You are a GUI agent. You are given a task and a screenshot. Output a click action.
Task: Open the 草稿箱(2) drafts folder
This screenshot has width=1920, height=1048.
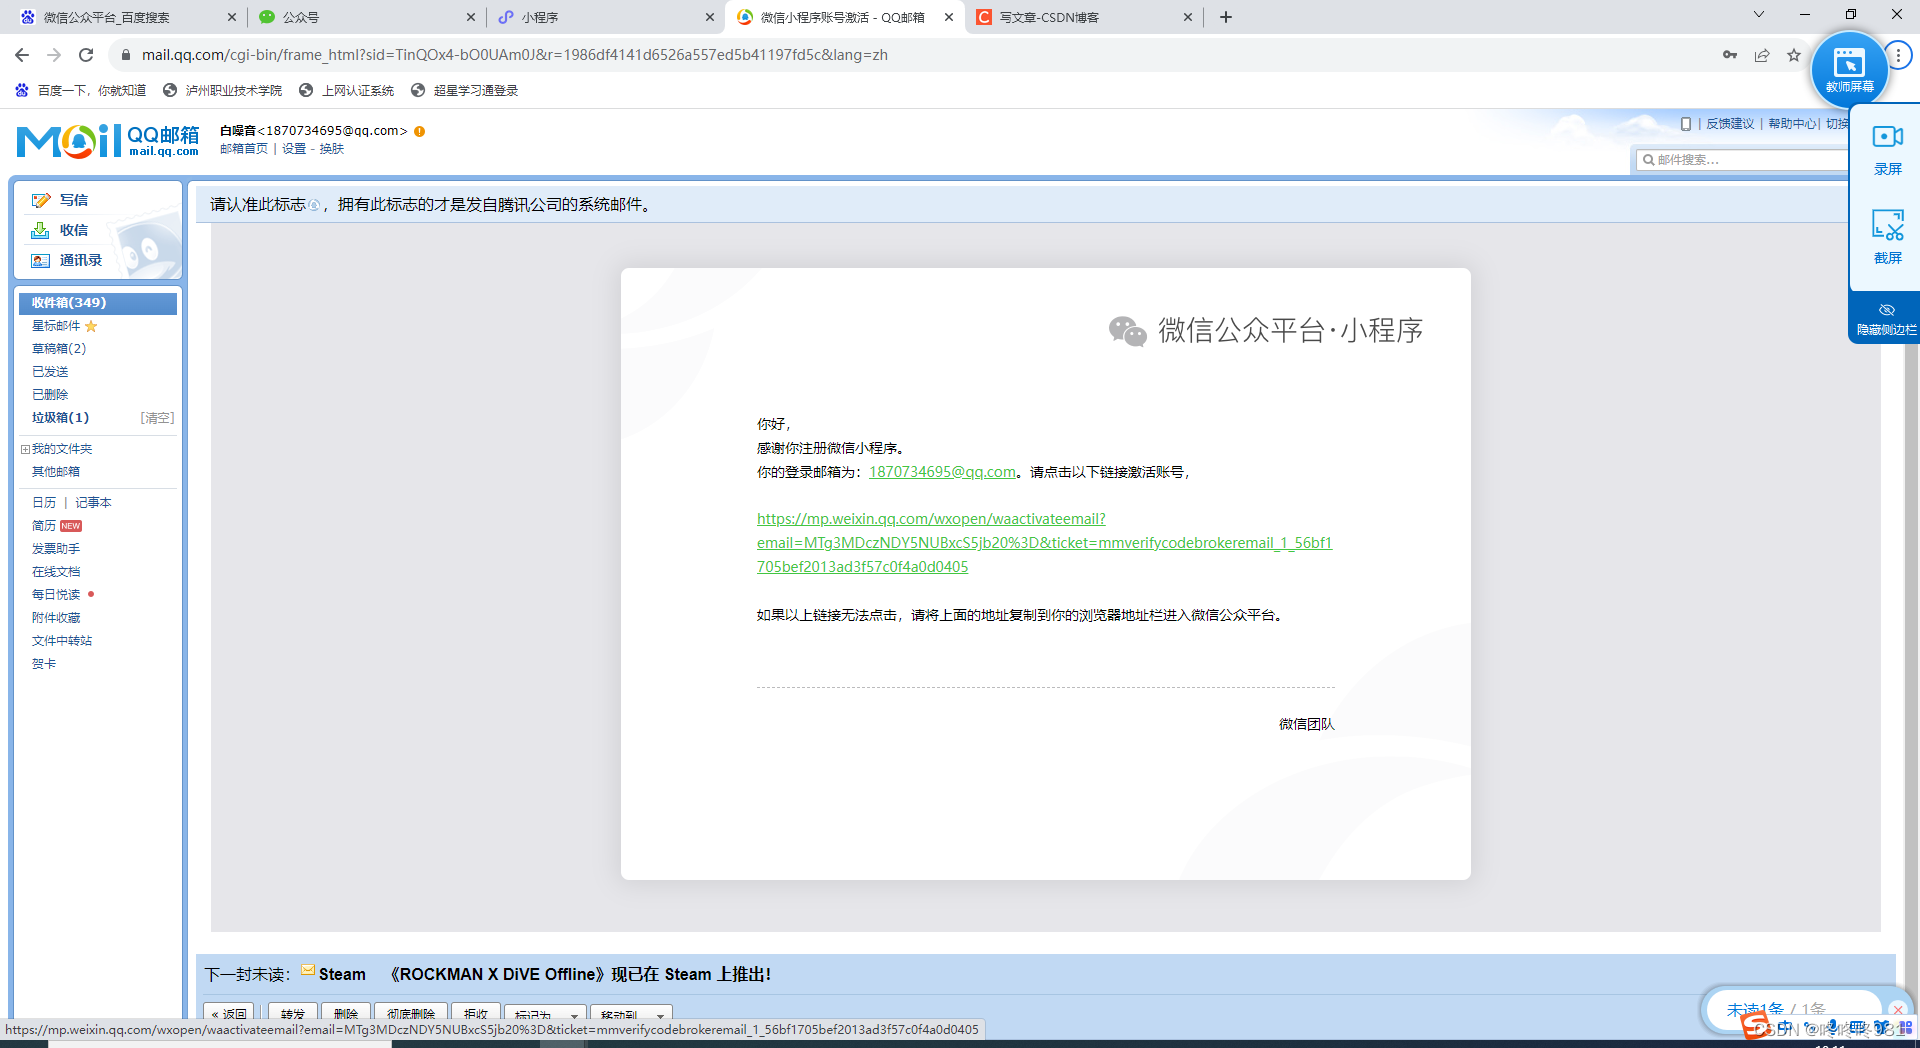click(x=59, y=349)
